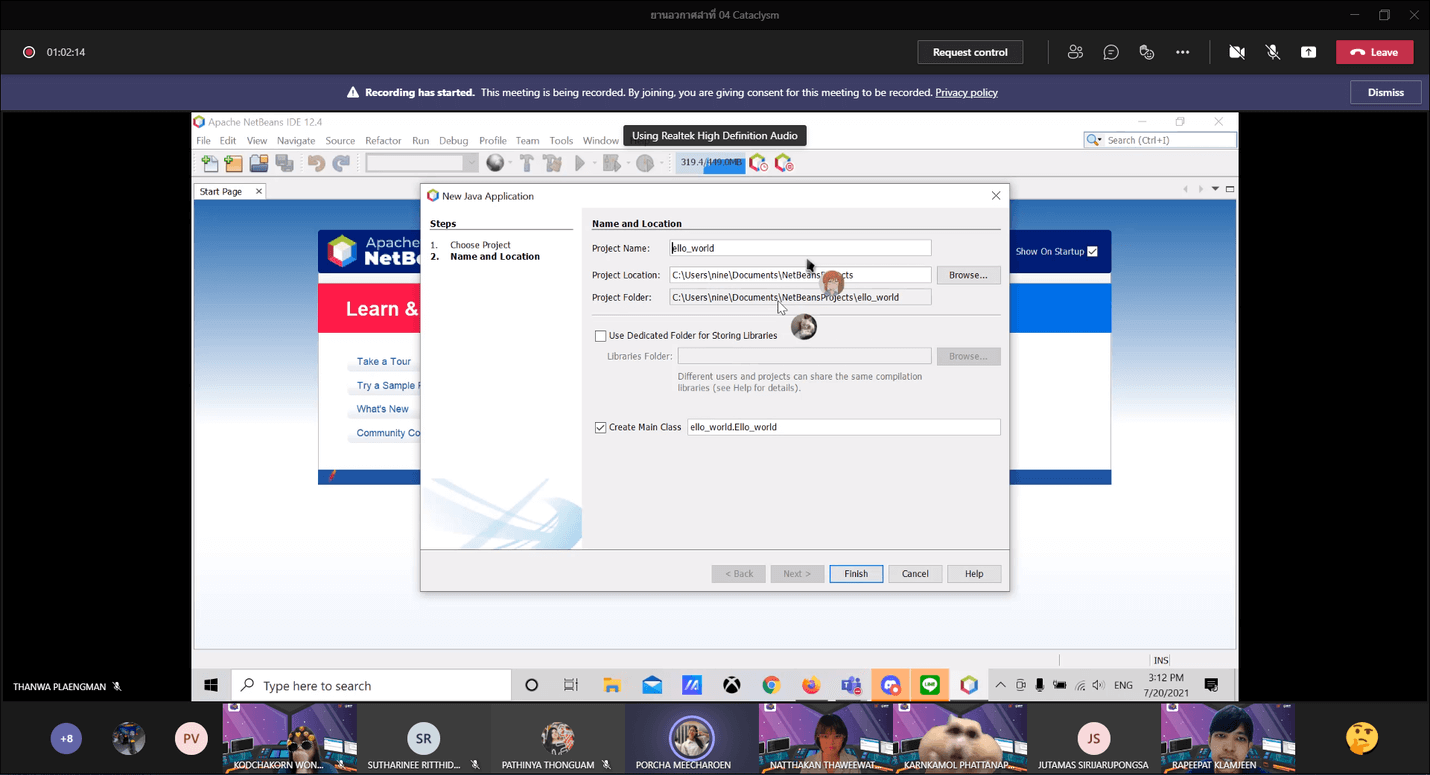The width and height of the screenshot is (1430, 775).
Task: Click the memory usage meter bar
Action: (710, 163)
